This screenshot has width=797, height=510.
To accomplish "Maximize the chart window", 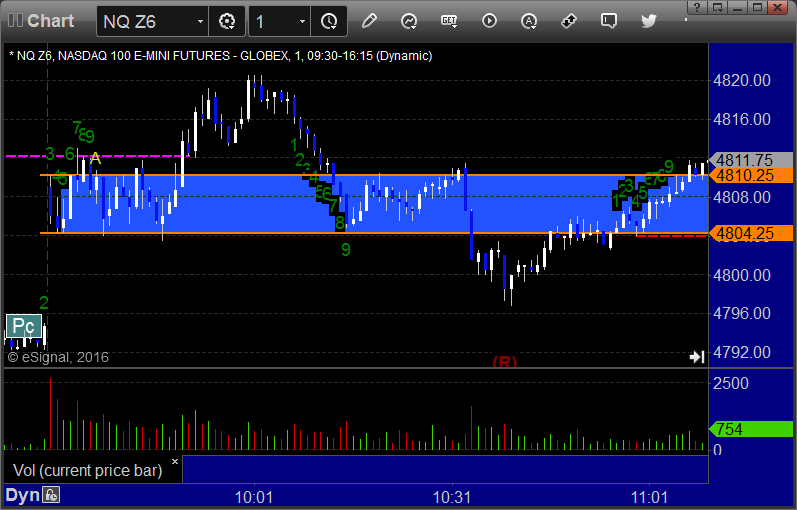I will 757,7.
